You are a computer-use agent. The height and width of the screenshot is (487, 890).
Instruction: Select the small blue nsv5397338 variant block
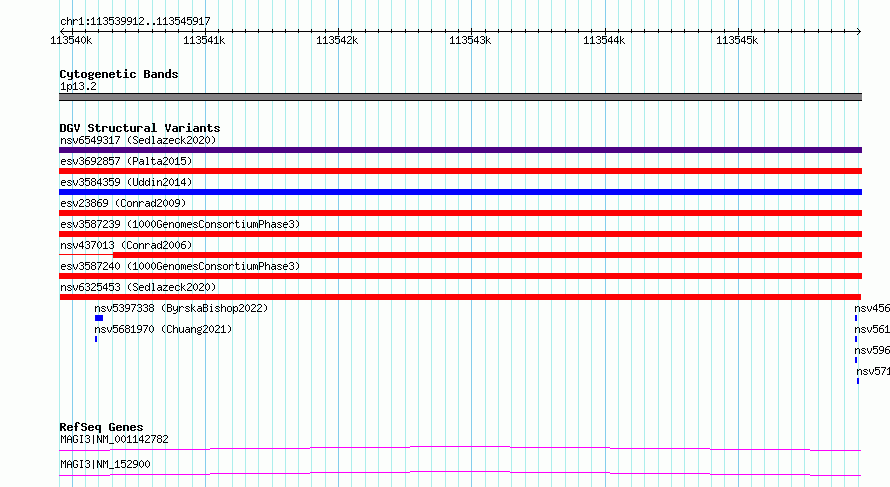click(x=99, y=318)
